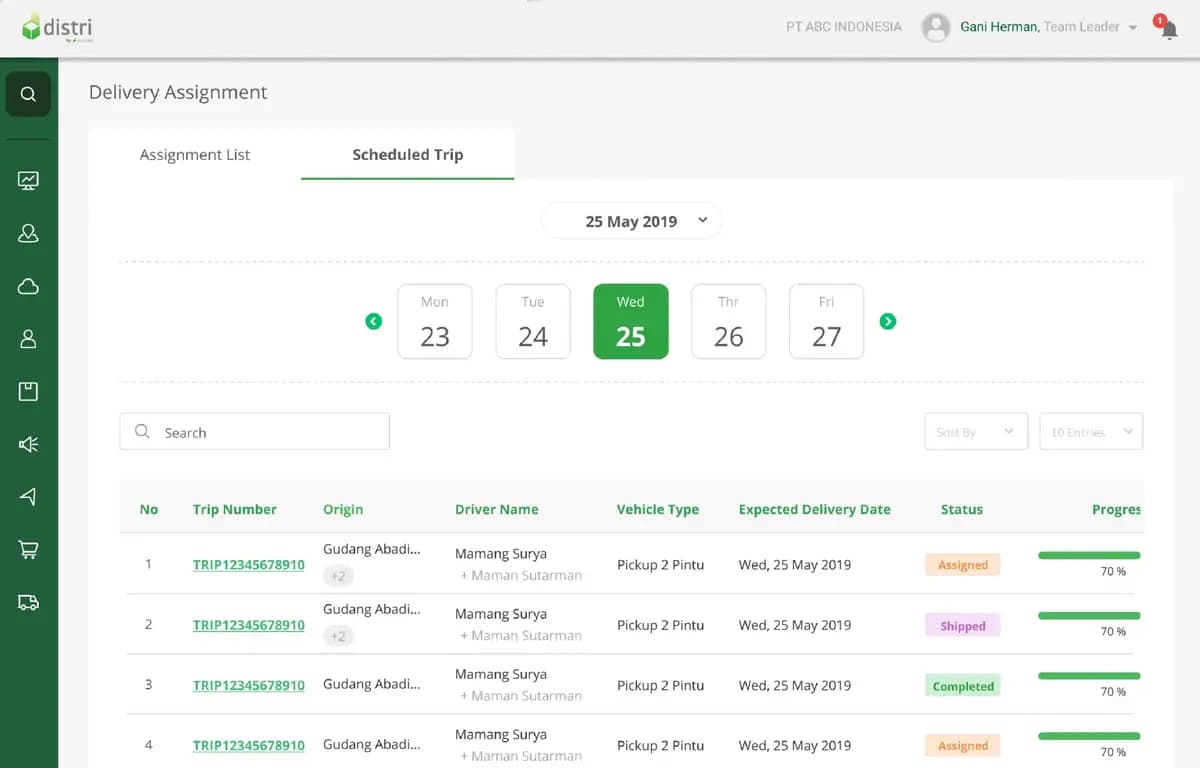Open the TRIP12345678910 link in row 3

(x=249, y=685)
